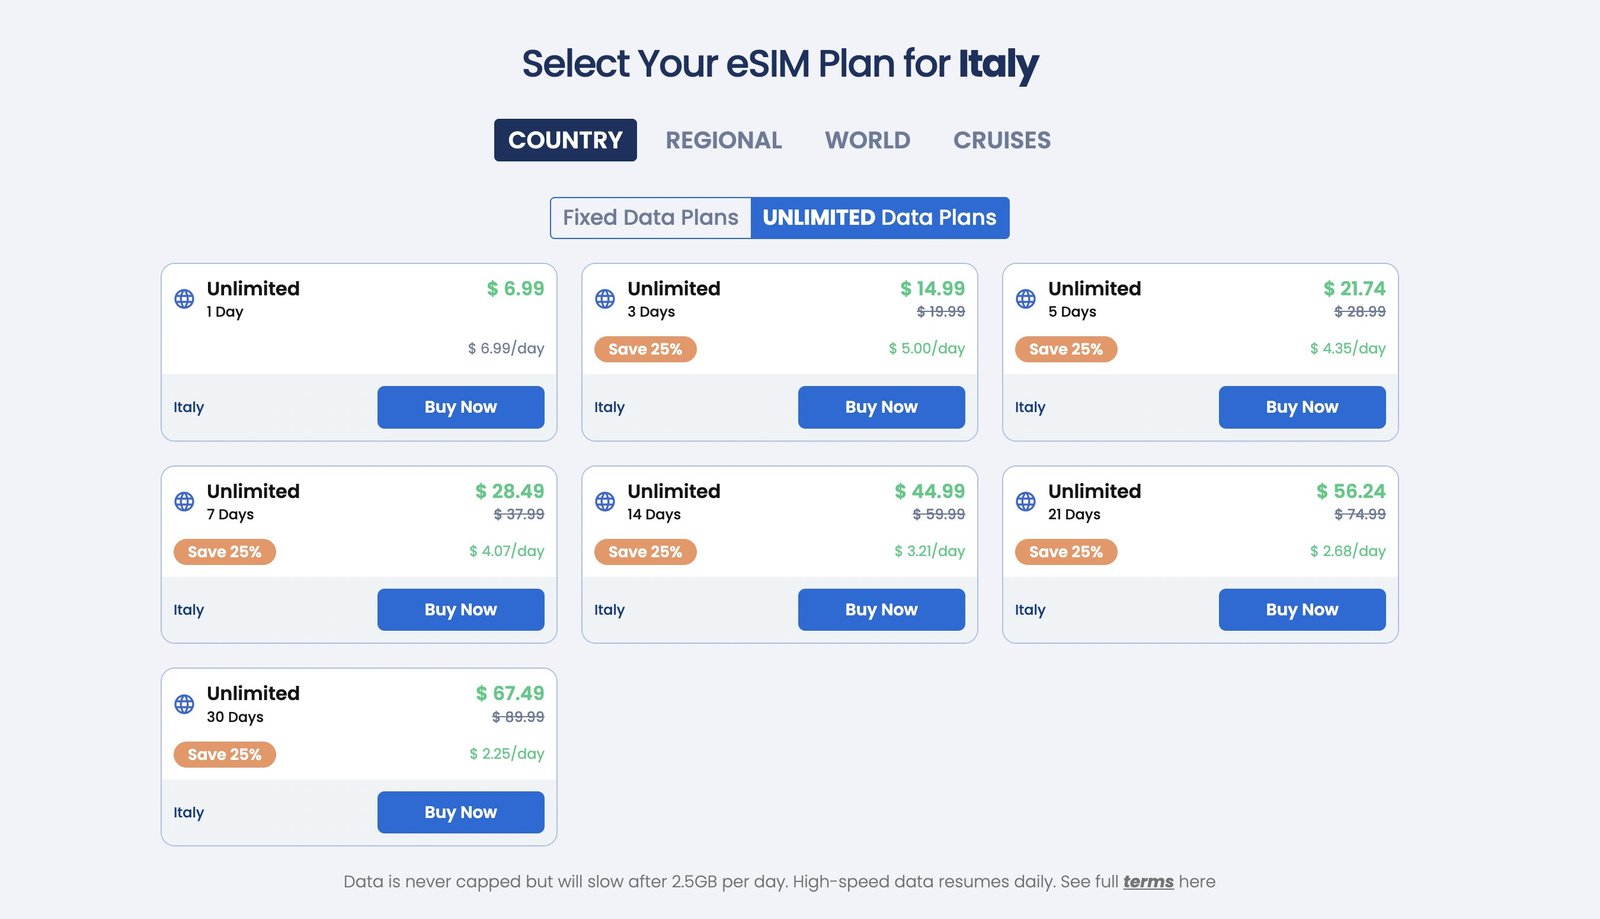Buy Now the Unlimited 1 Day plan
The width and height of the screenshot is (1600, 919).
460,407
